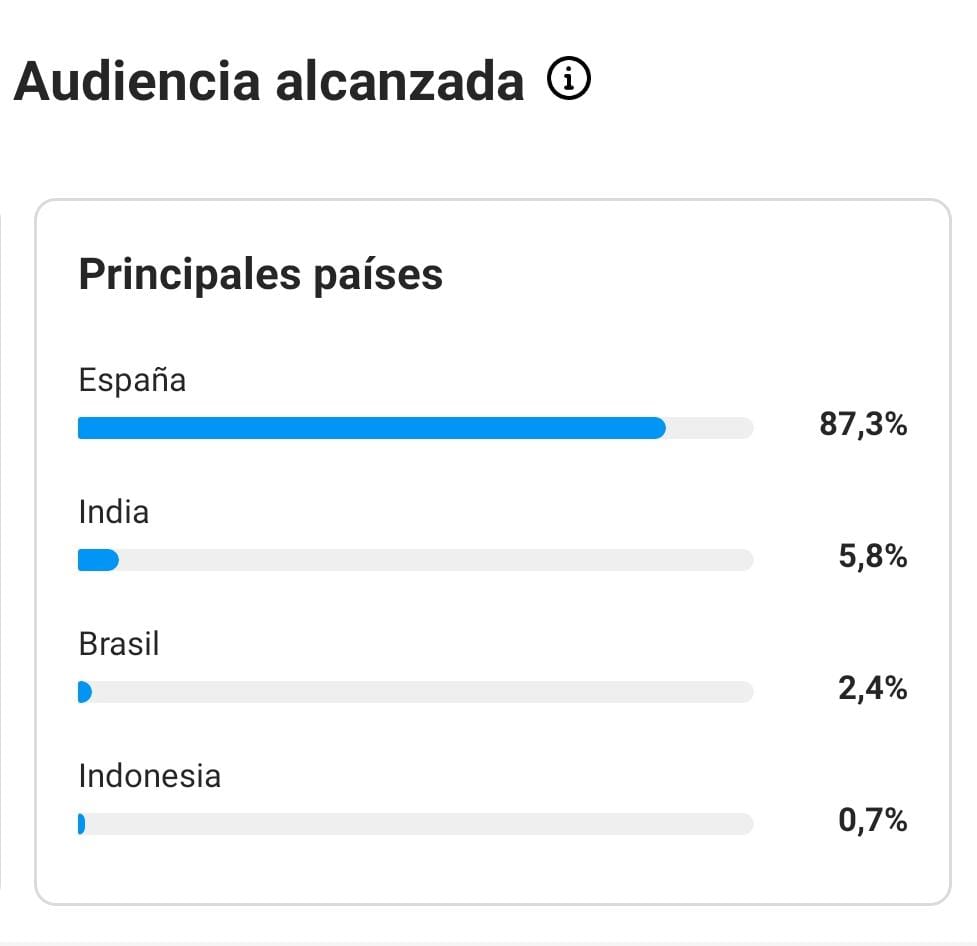Select the blue India bar fill
This screenshot has height=946, width=977.
click(98, 560)
